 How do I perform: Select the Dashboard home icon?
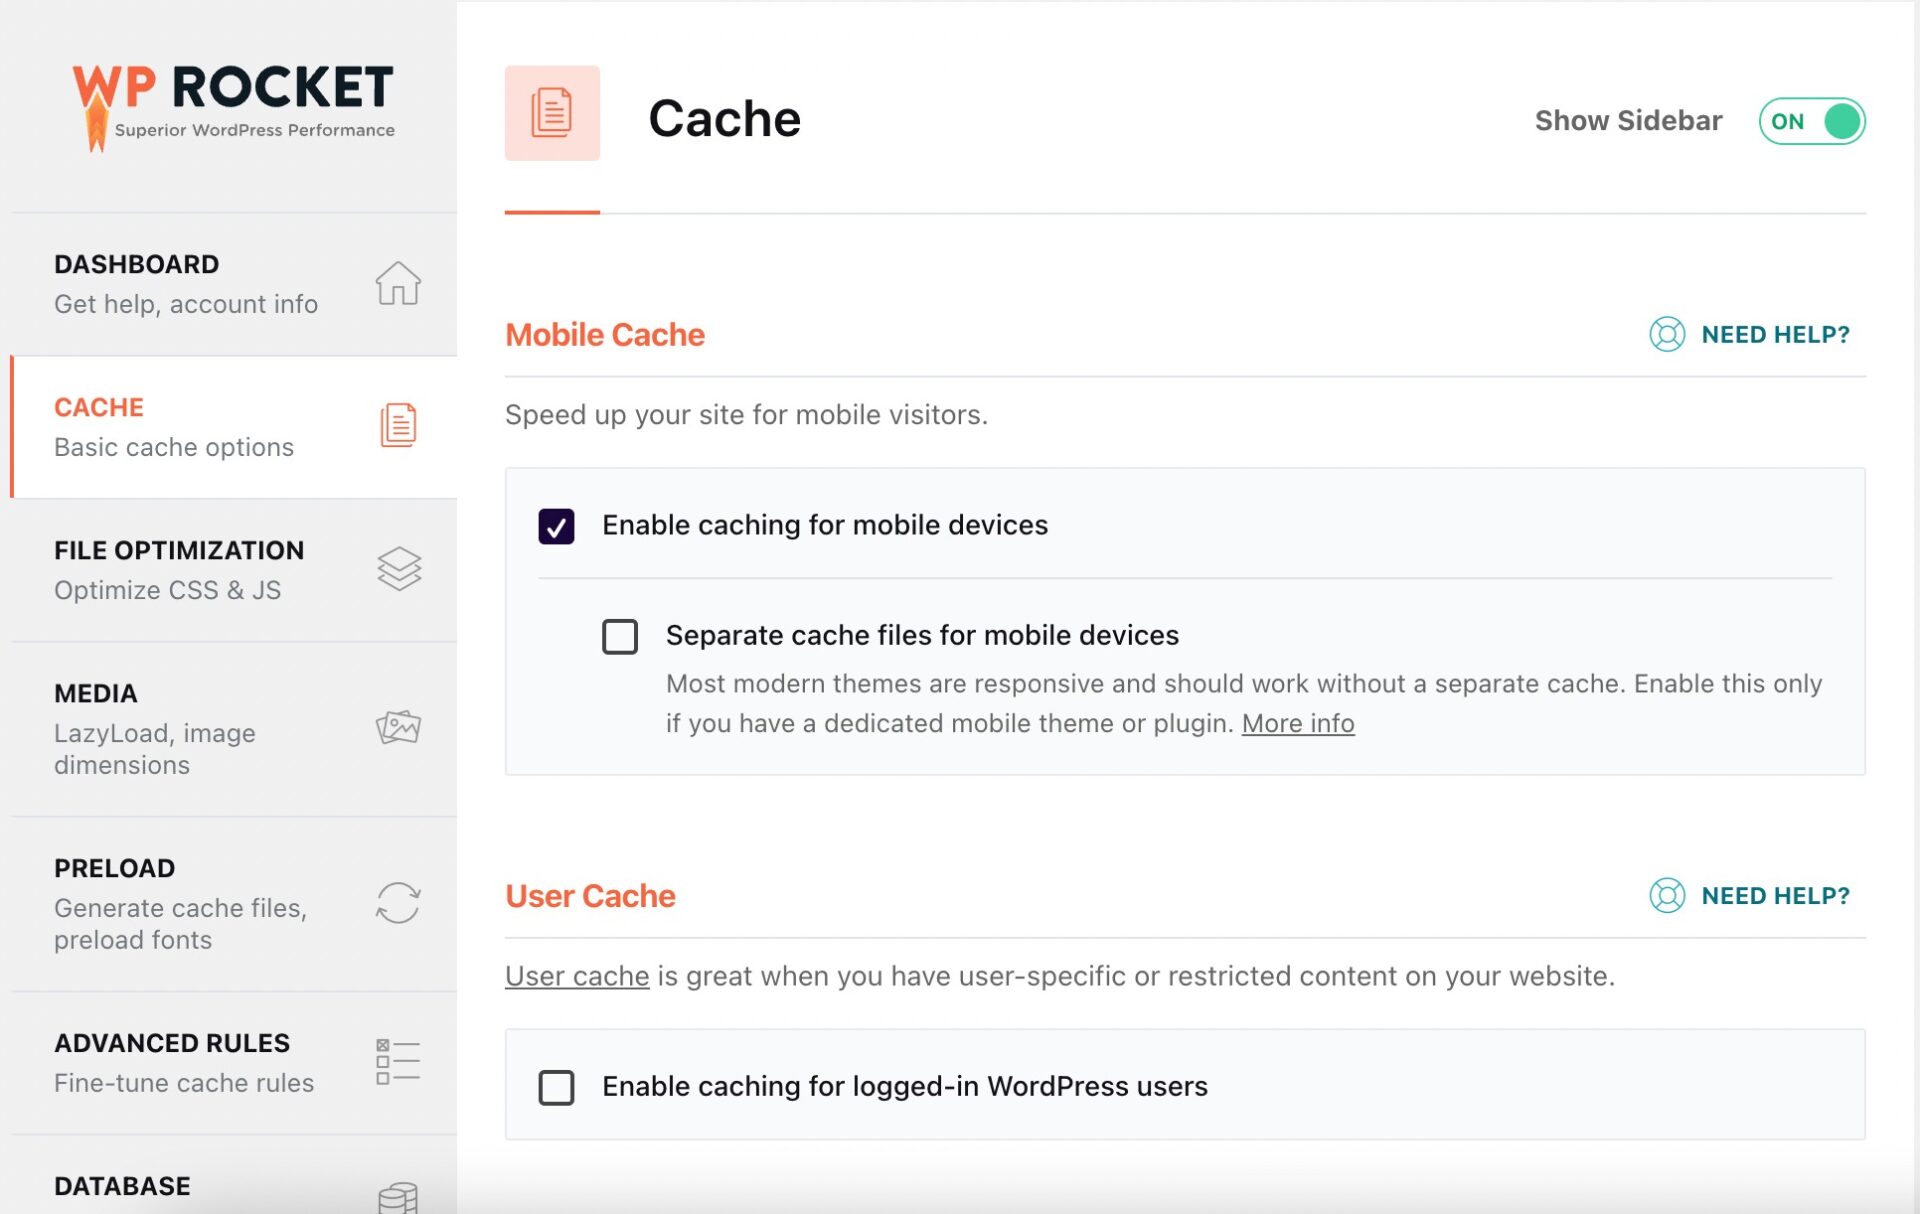(397, 285)
